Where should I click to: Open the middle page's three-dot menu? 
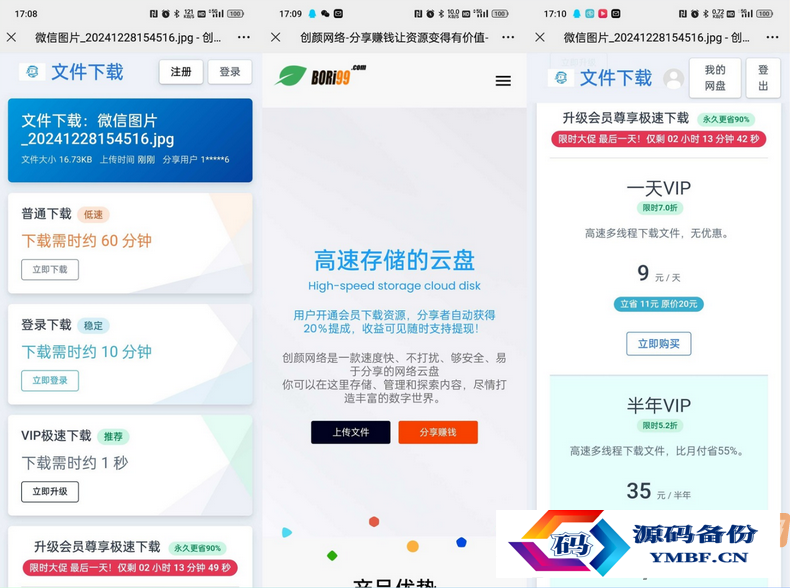click(x=508, y=37)
